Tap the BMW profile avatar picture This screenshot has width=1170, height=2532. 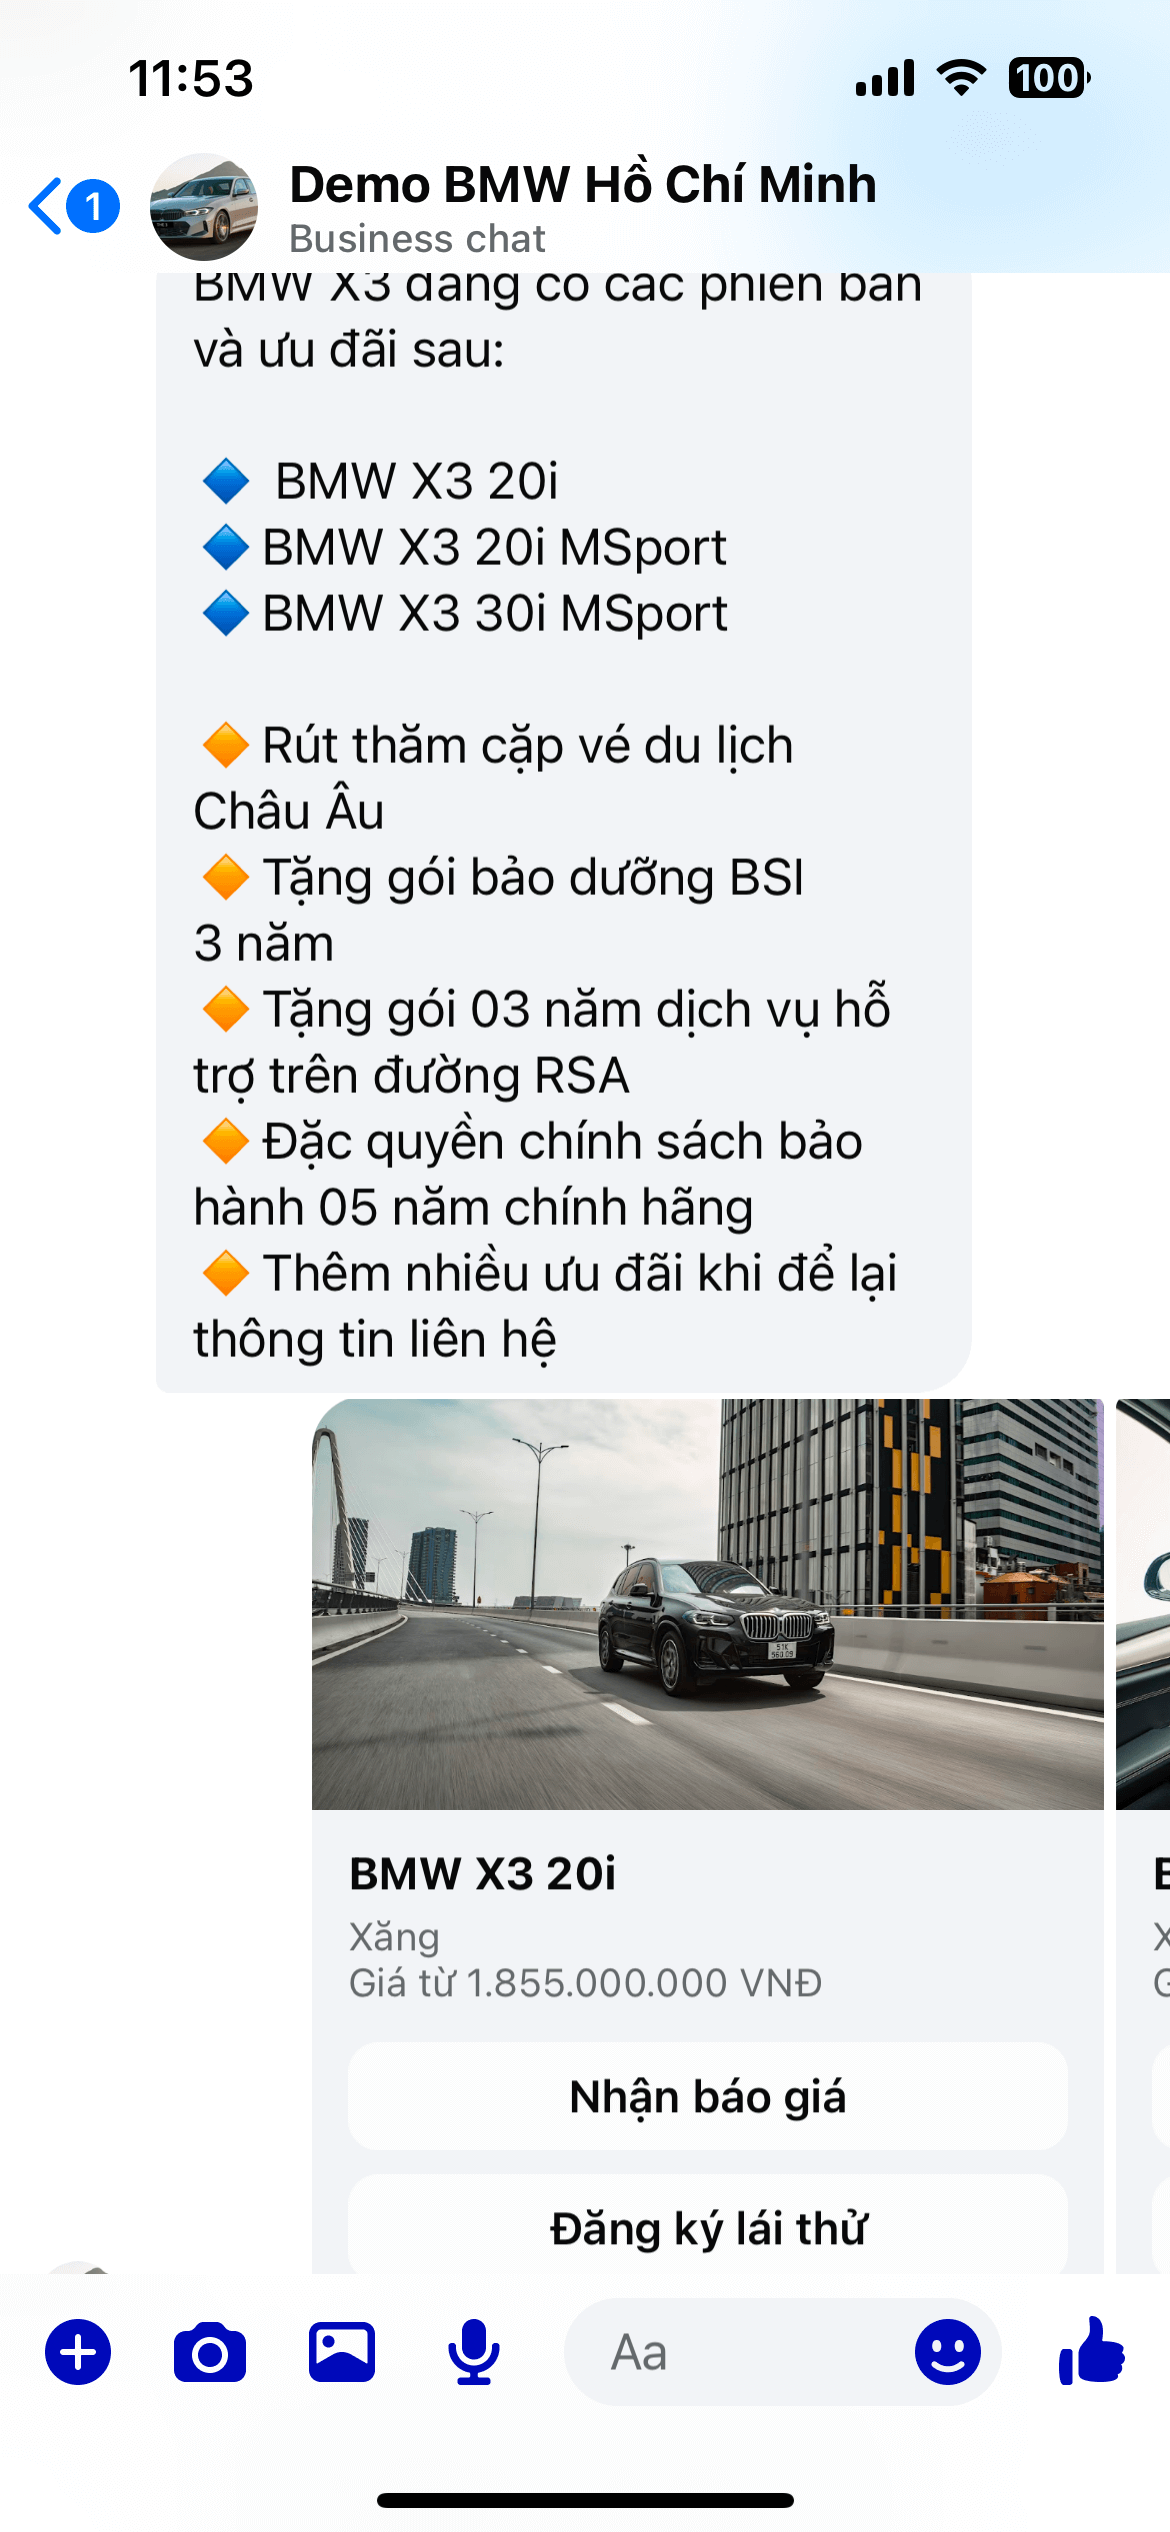(204, 207)
